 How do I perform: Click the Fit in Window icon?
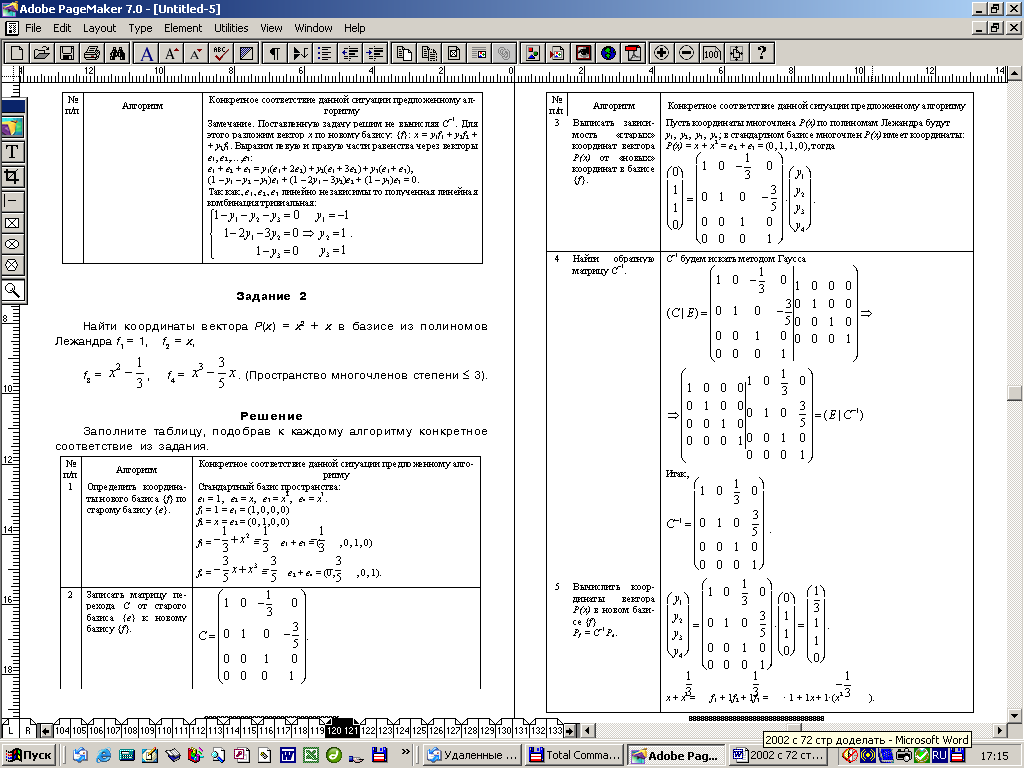click(x=736, y=53)
